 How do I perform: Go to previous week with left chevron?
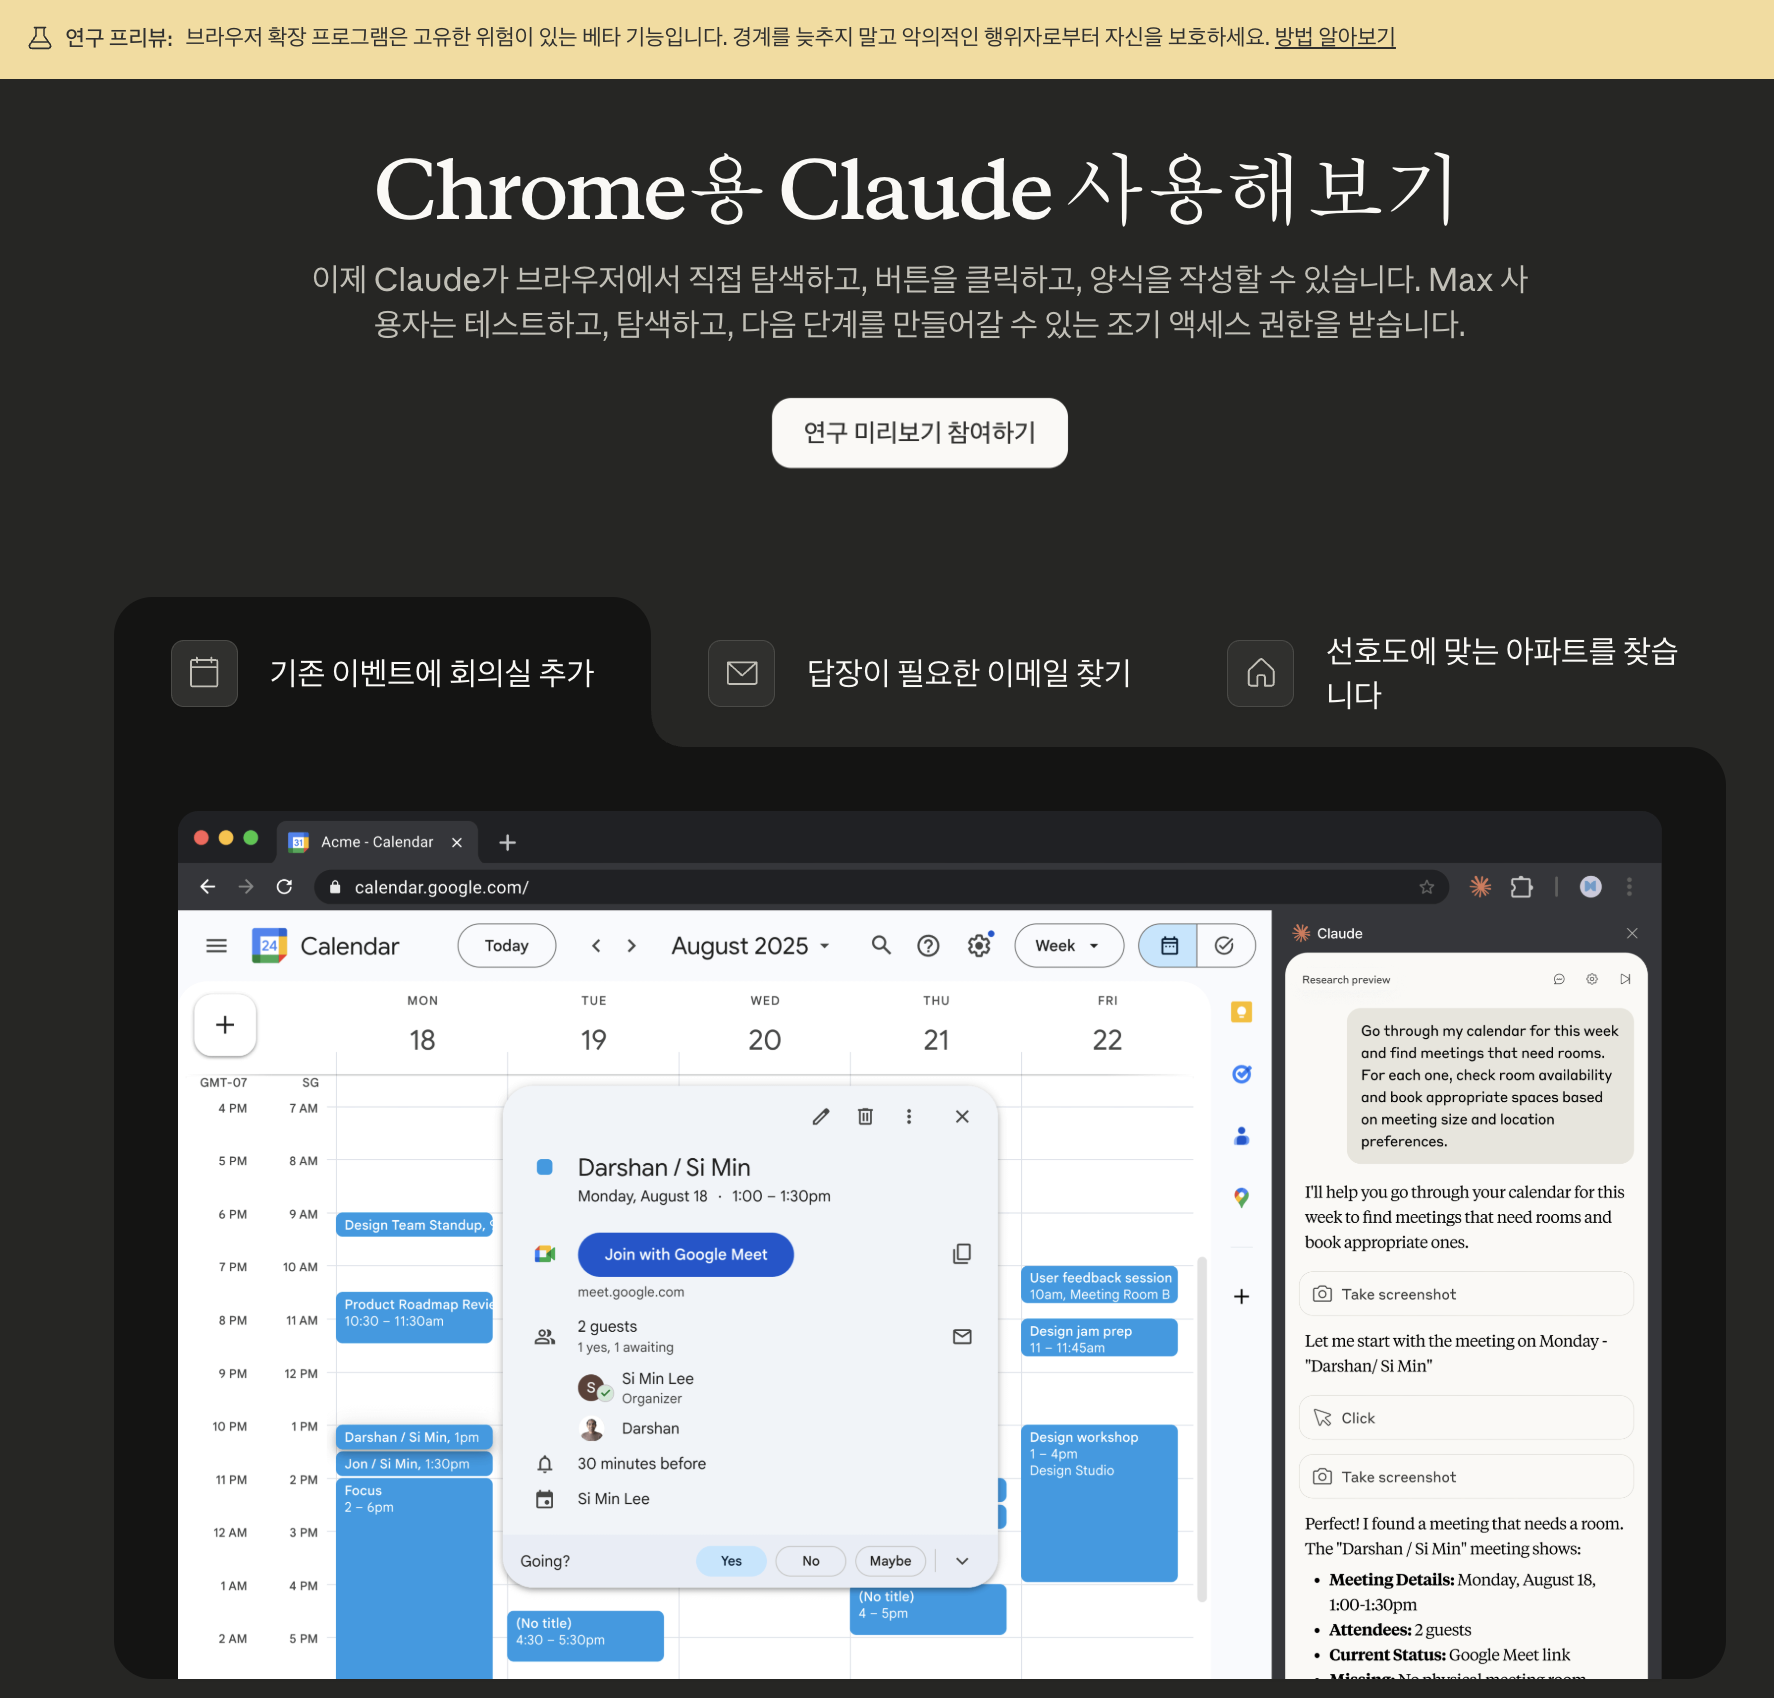pos(596,946)
